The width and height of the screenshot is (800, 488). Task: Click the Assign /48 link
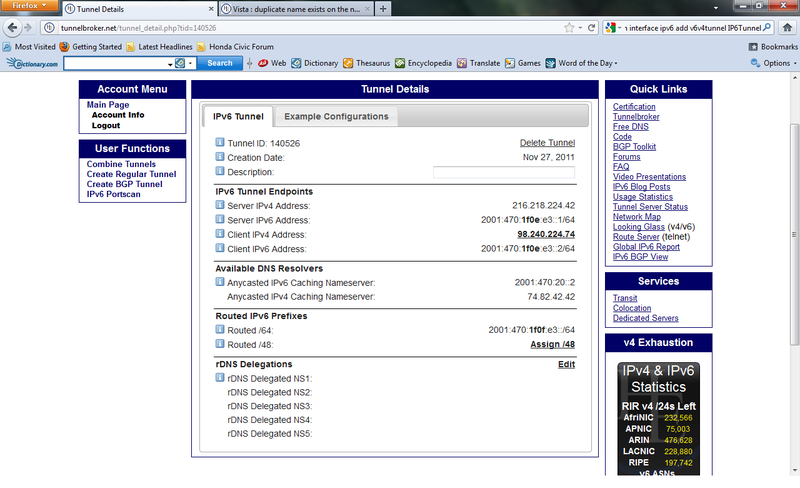(552, 344)
